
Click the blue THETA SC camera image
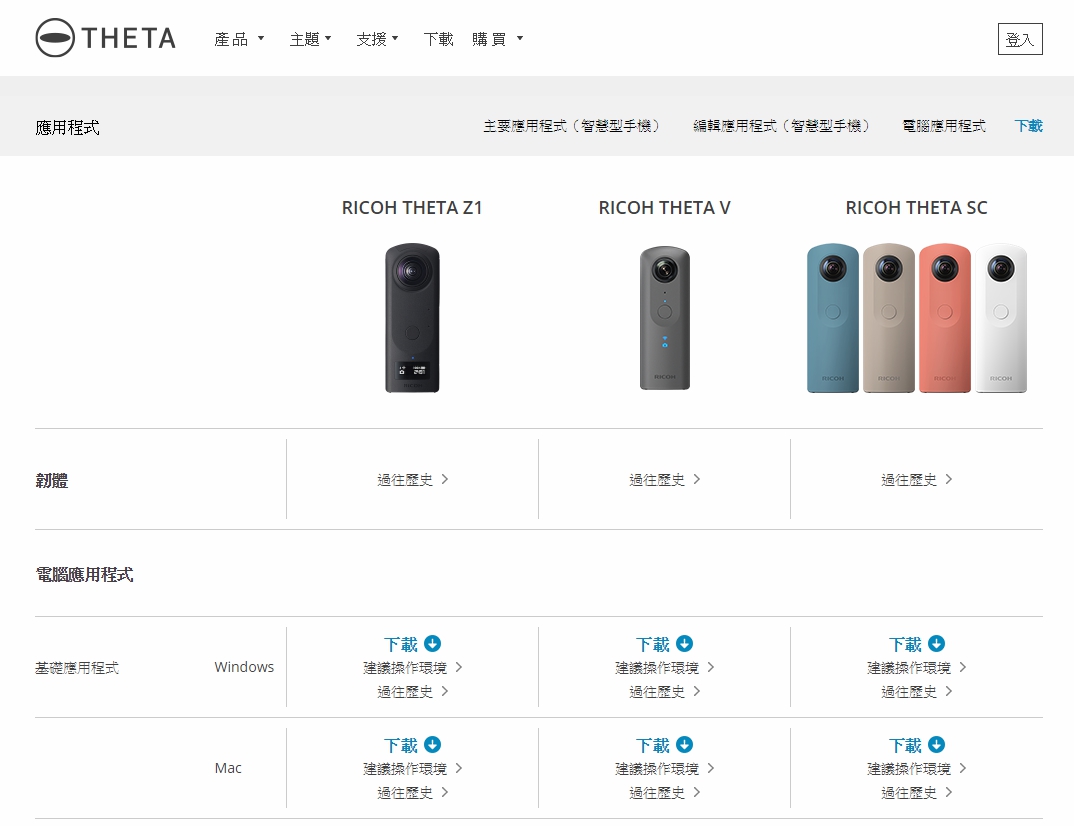coord(833,318)
